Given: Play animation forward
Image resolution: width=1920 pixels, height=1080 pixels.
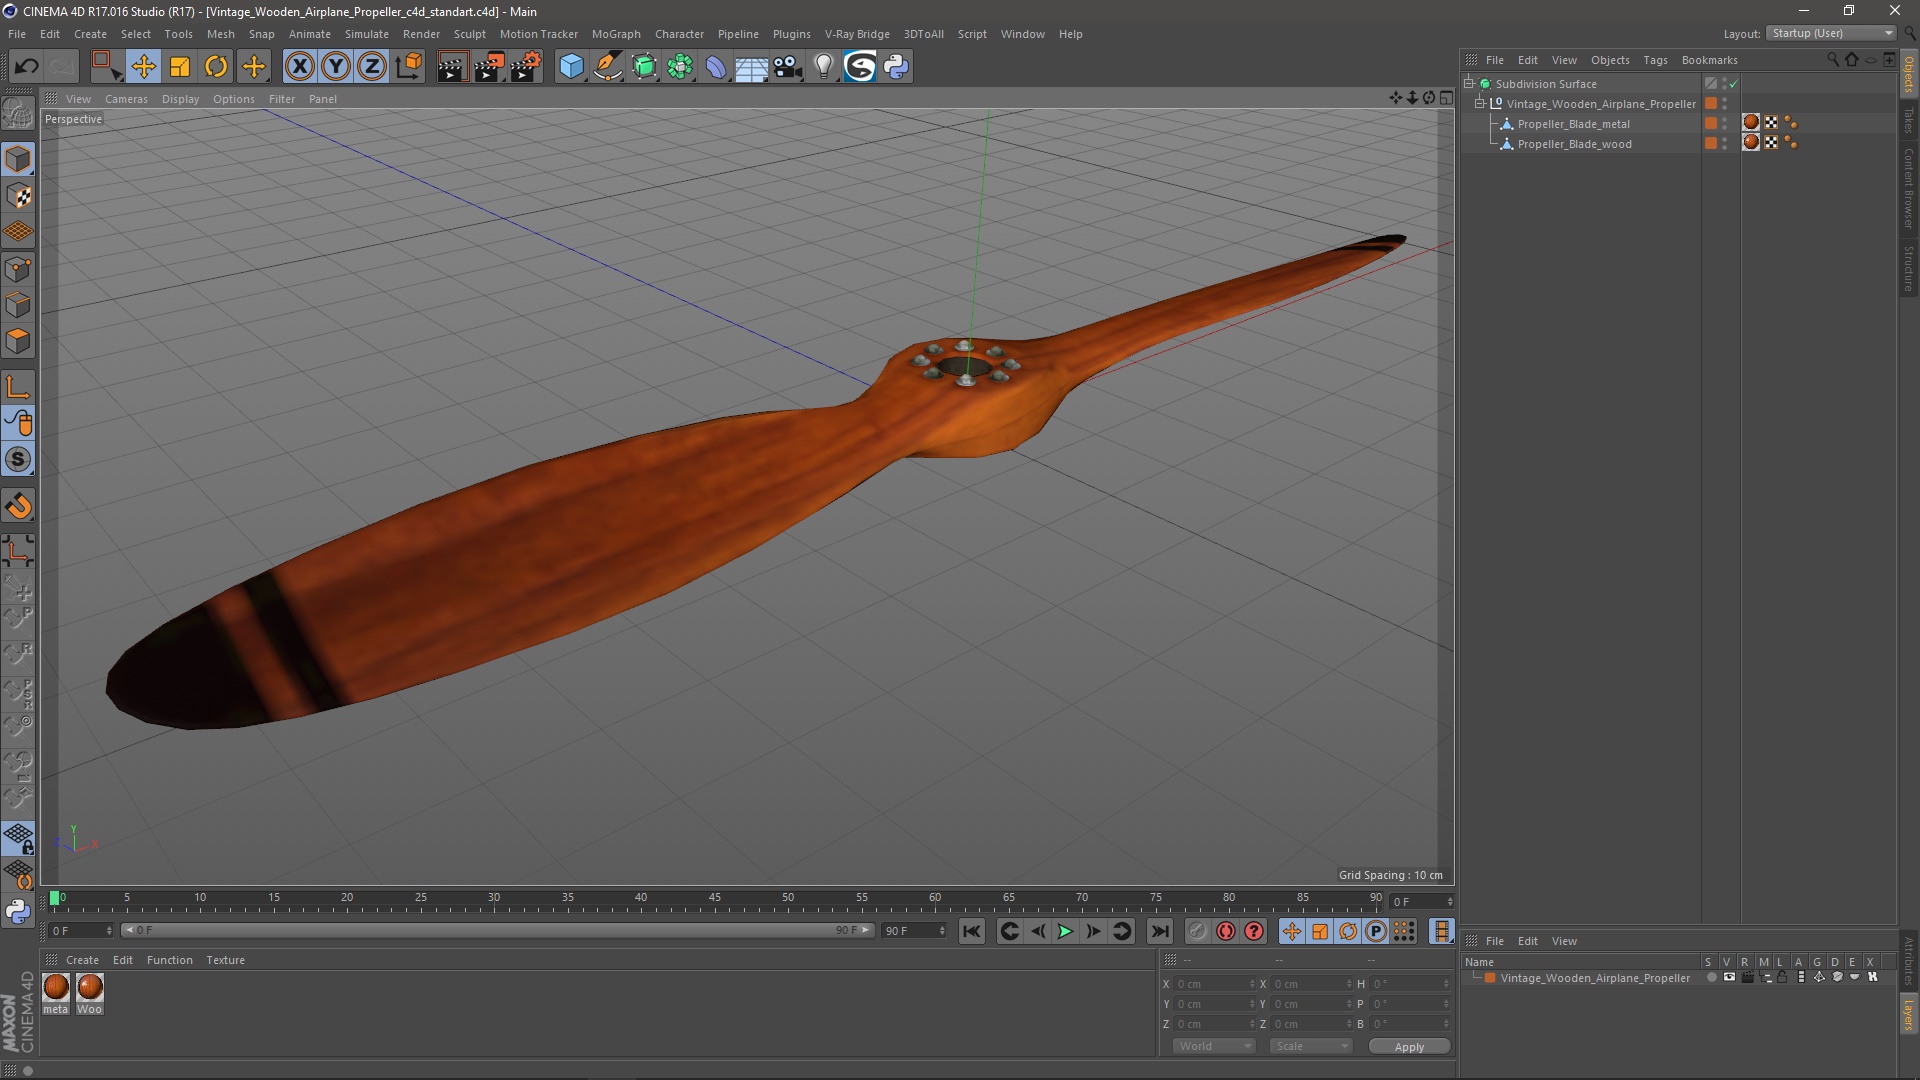Looking at the screenshot, I should (1065, 932).
